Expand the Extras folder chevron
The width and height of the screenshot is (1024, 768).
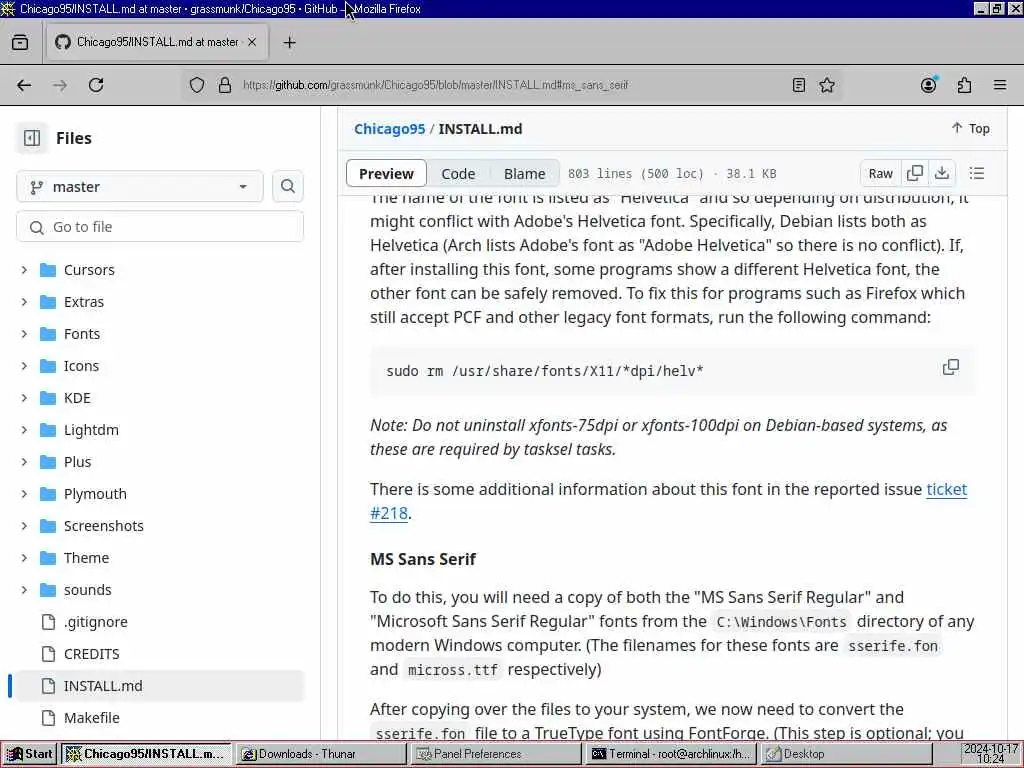24,302
